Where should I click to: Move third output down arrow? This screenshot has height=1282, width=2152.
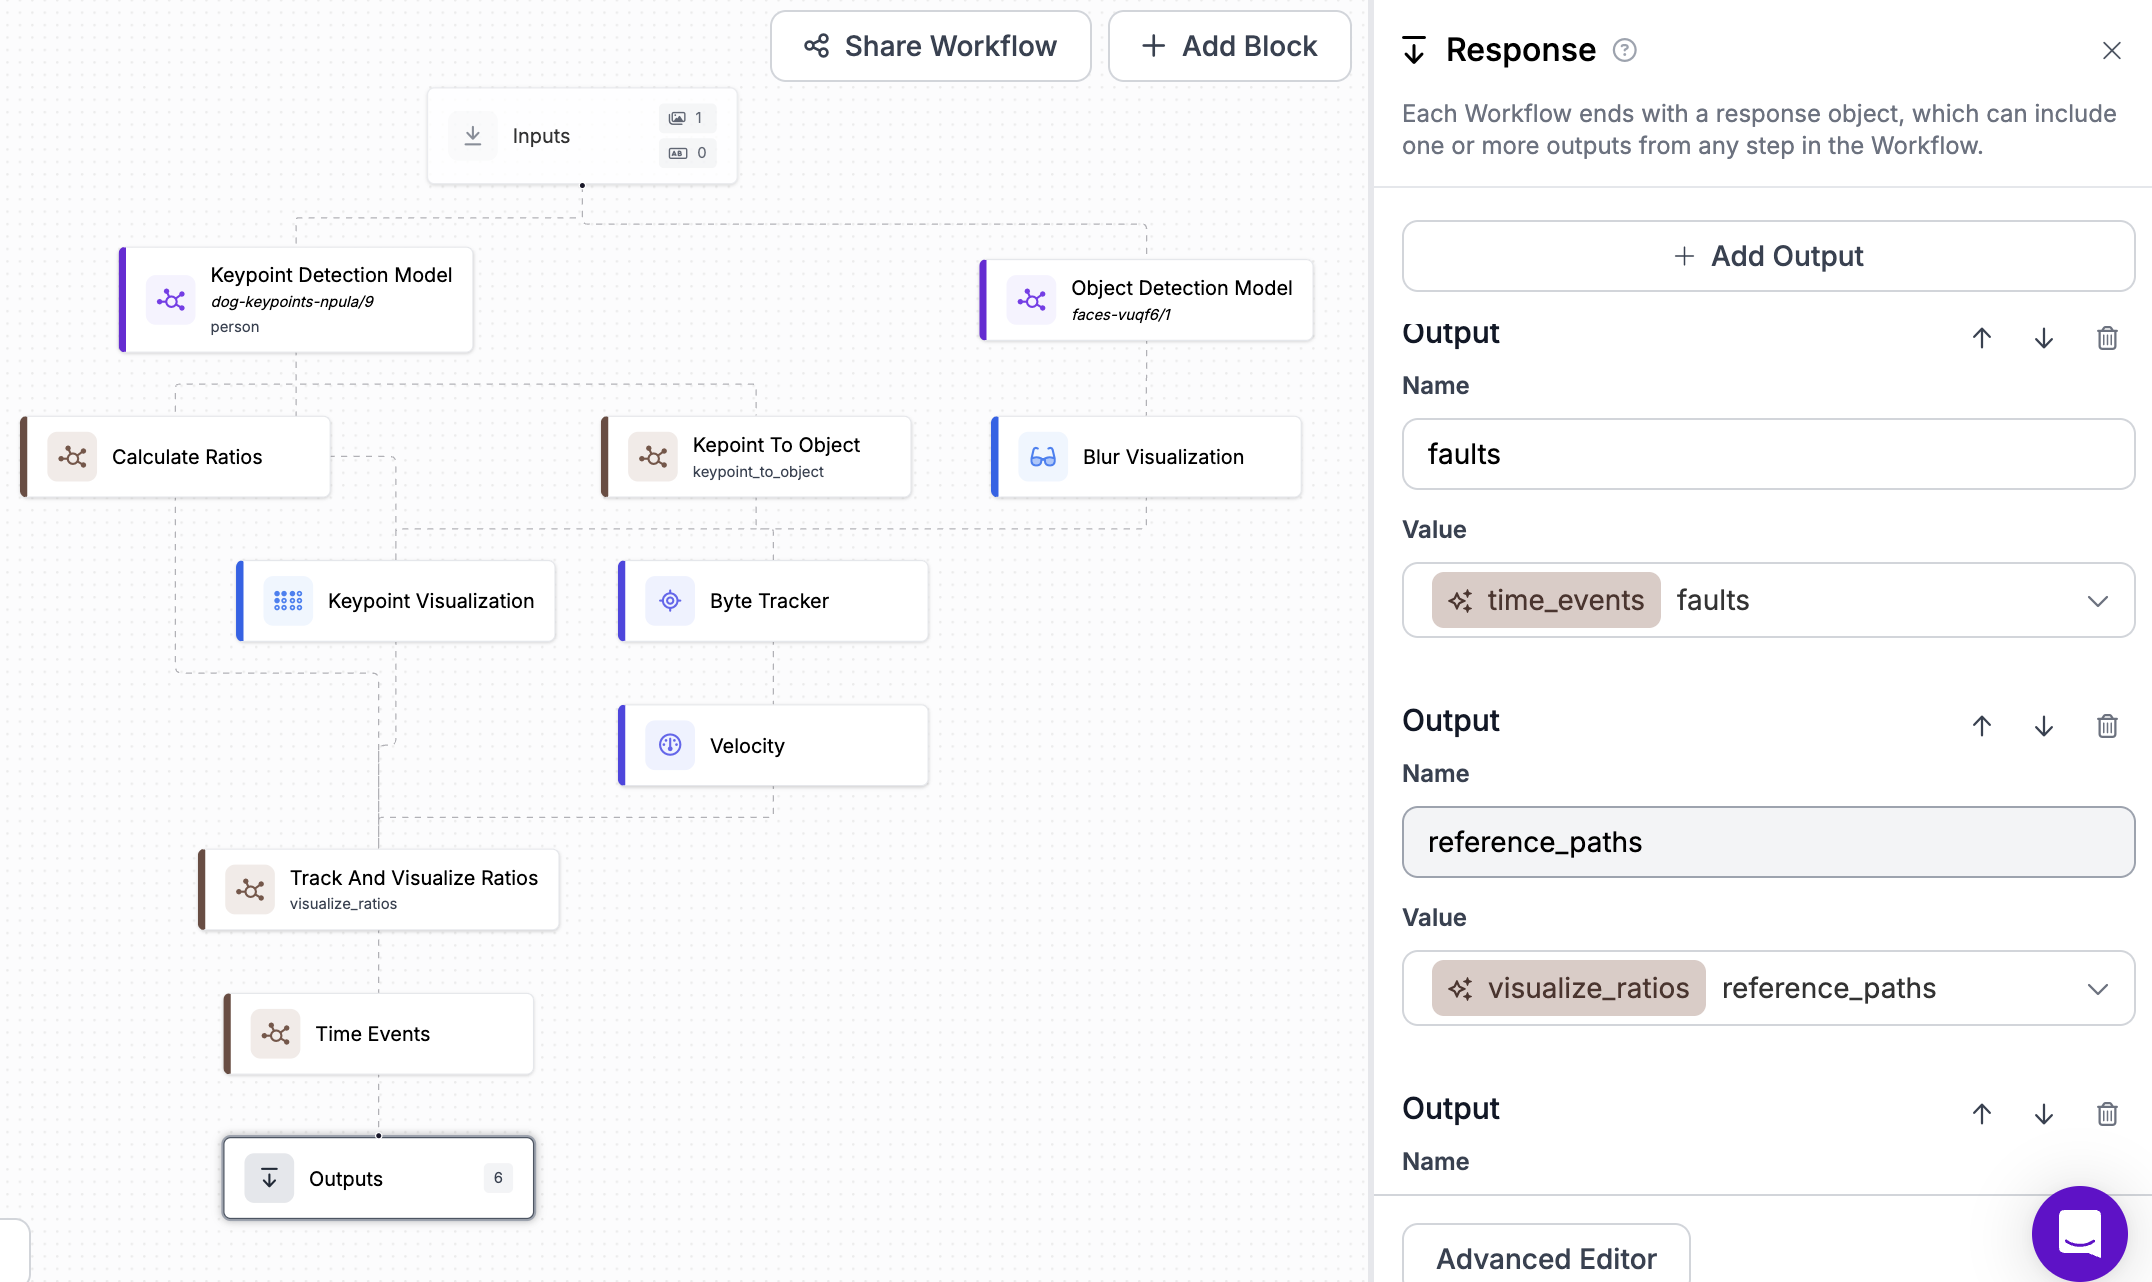2043,1114
